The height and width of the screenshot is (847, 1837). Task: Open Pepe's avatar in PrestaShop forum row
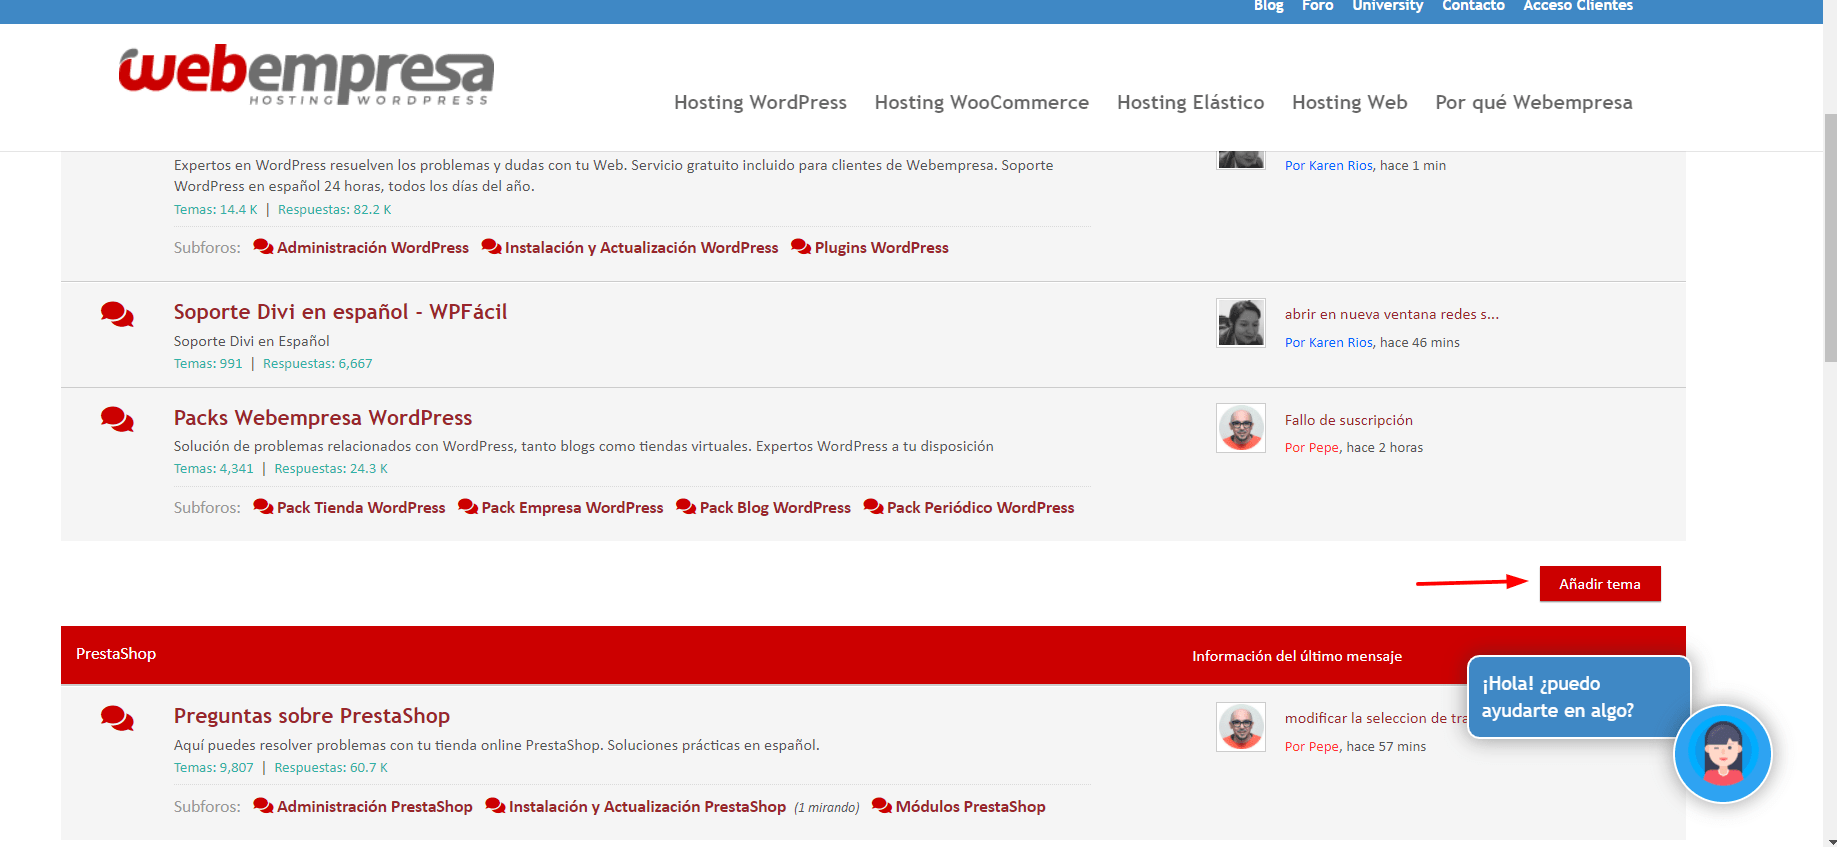tap(1241, 727)
